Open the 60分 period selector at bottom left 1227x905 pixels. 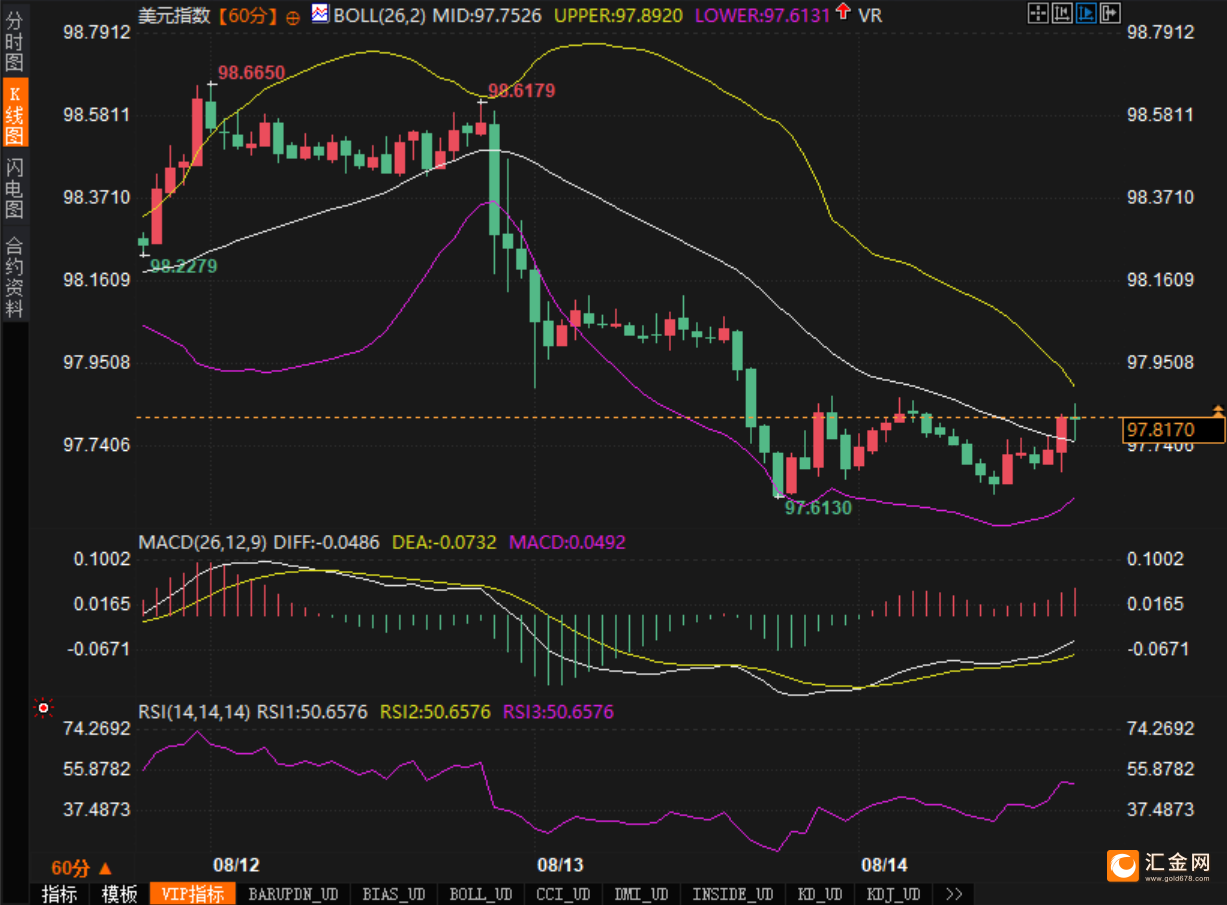tap(82, 868)
